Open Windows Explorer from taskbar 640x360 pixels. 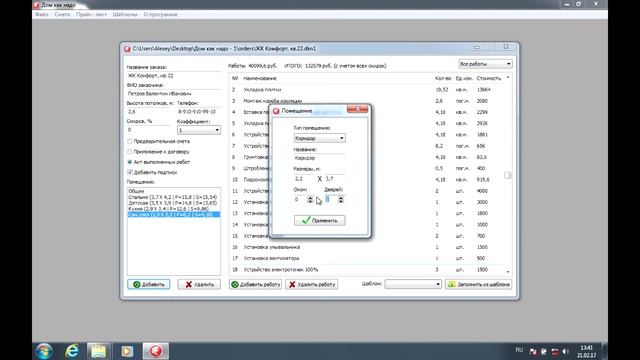coord(98,351)
